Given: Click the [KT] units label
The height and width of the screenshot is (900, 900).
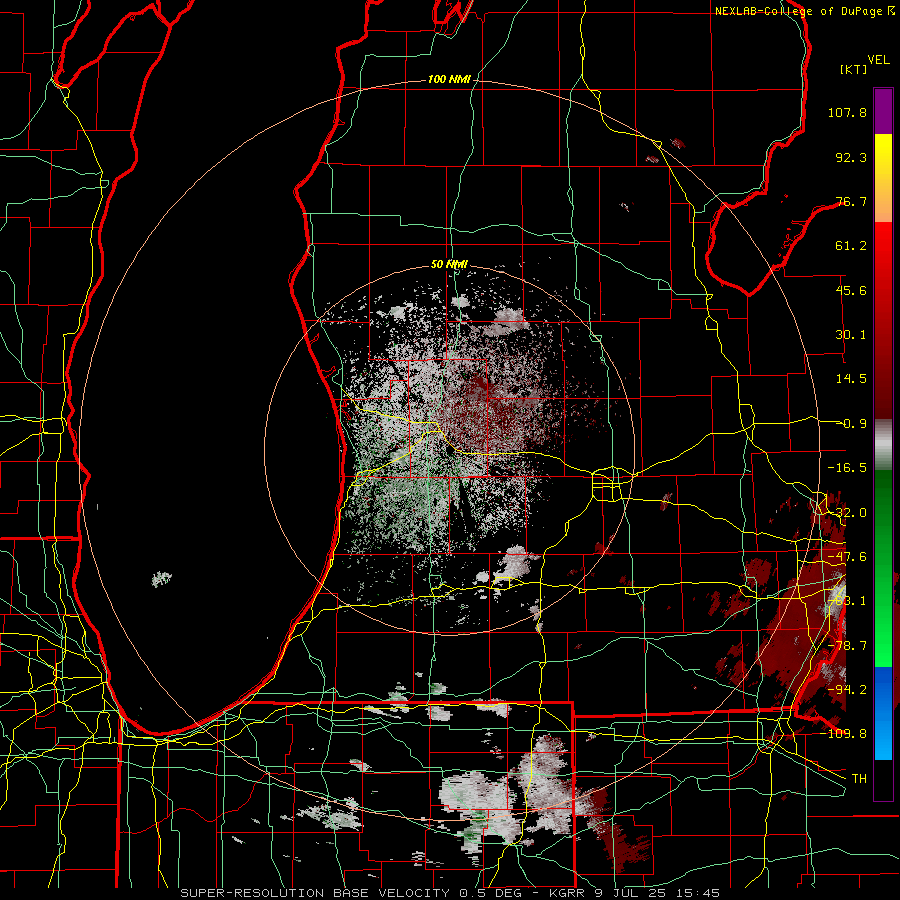Looking at the screenshot, I should 854,69.
